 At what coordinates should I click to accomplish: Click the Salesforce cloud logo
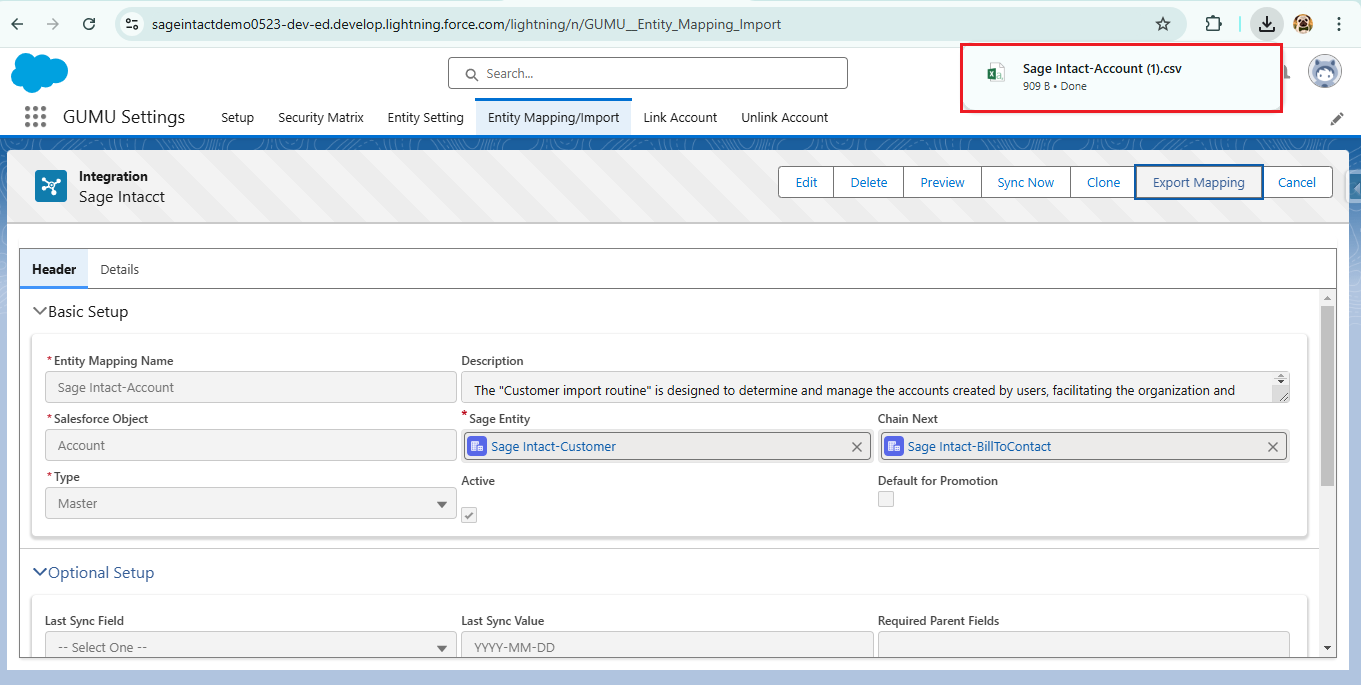(40, 73)
